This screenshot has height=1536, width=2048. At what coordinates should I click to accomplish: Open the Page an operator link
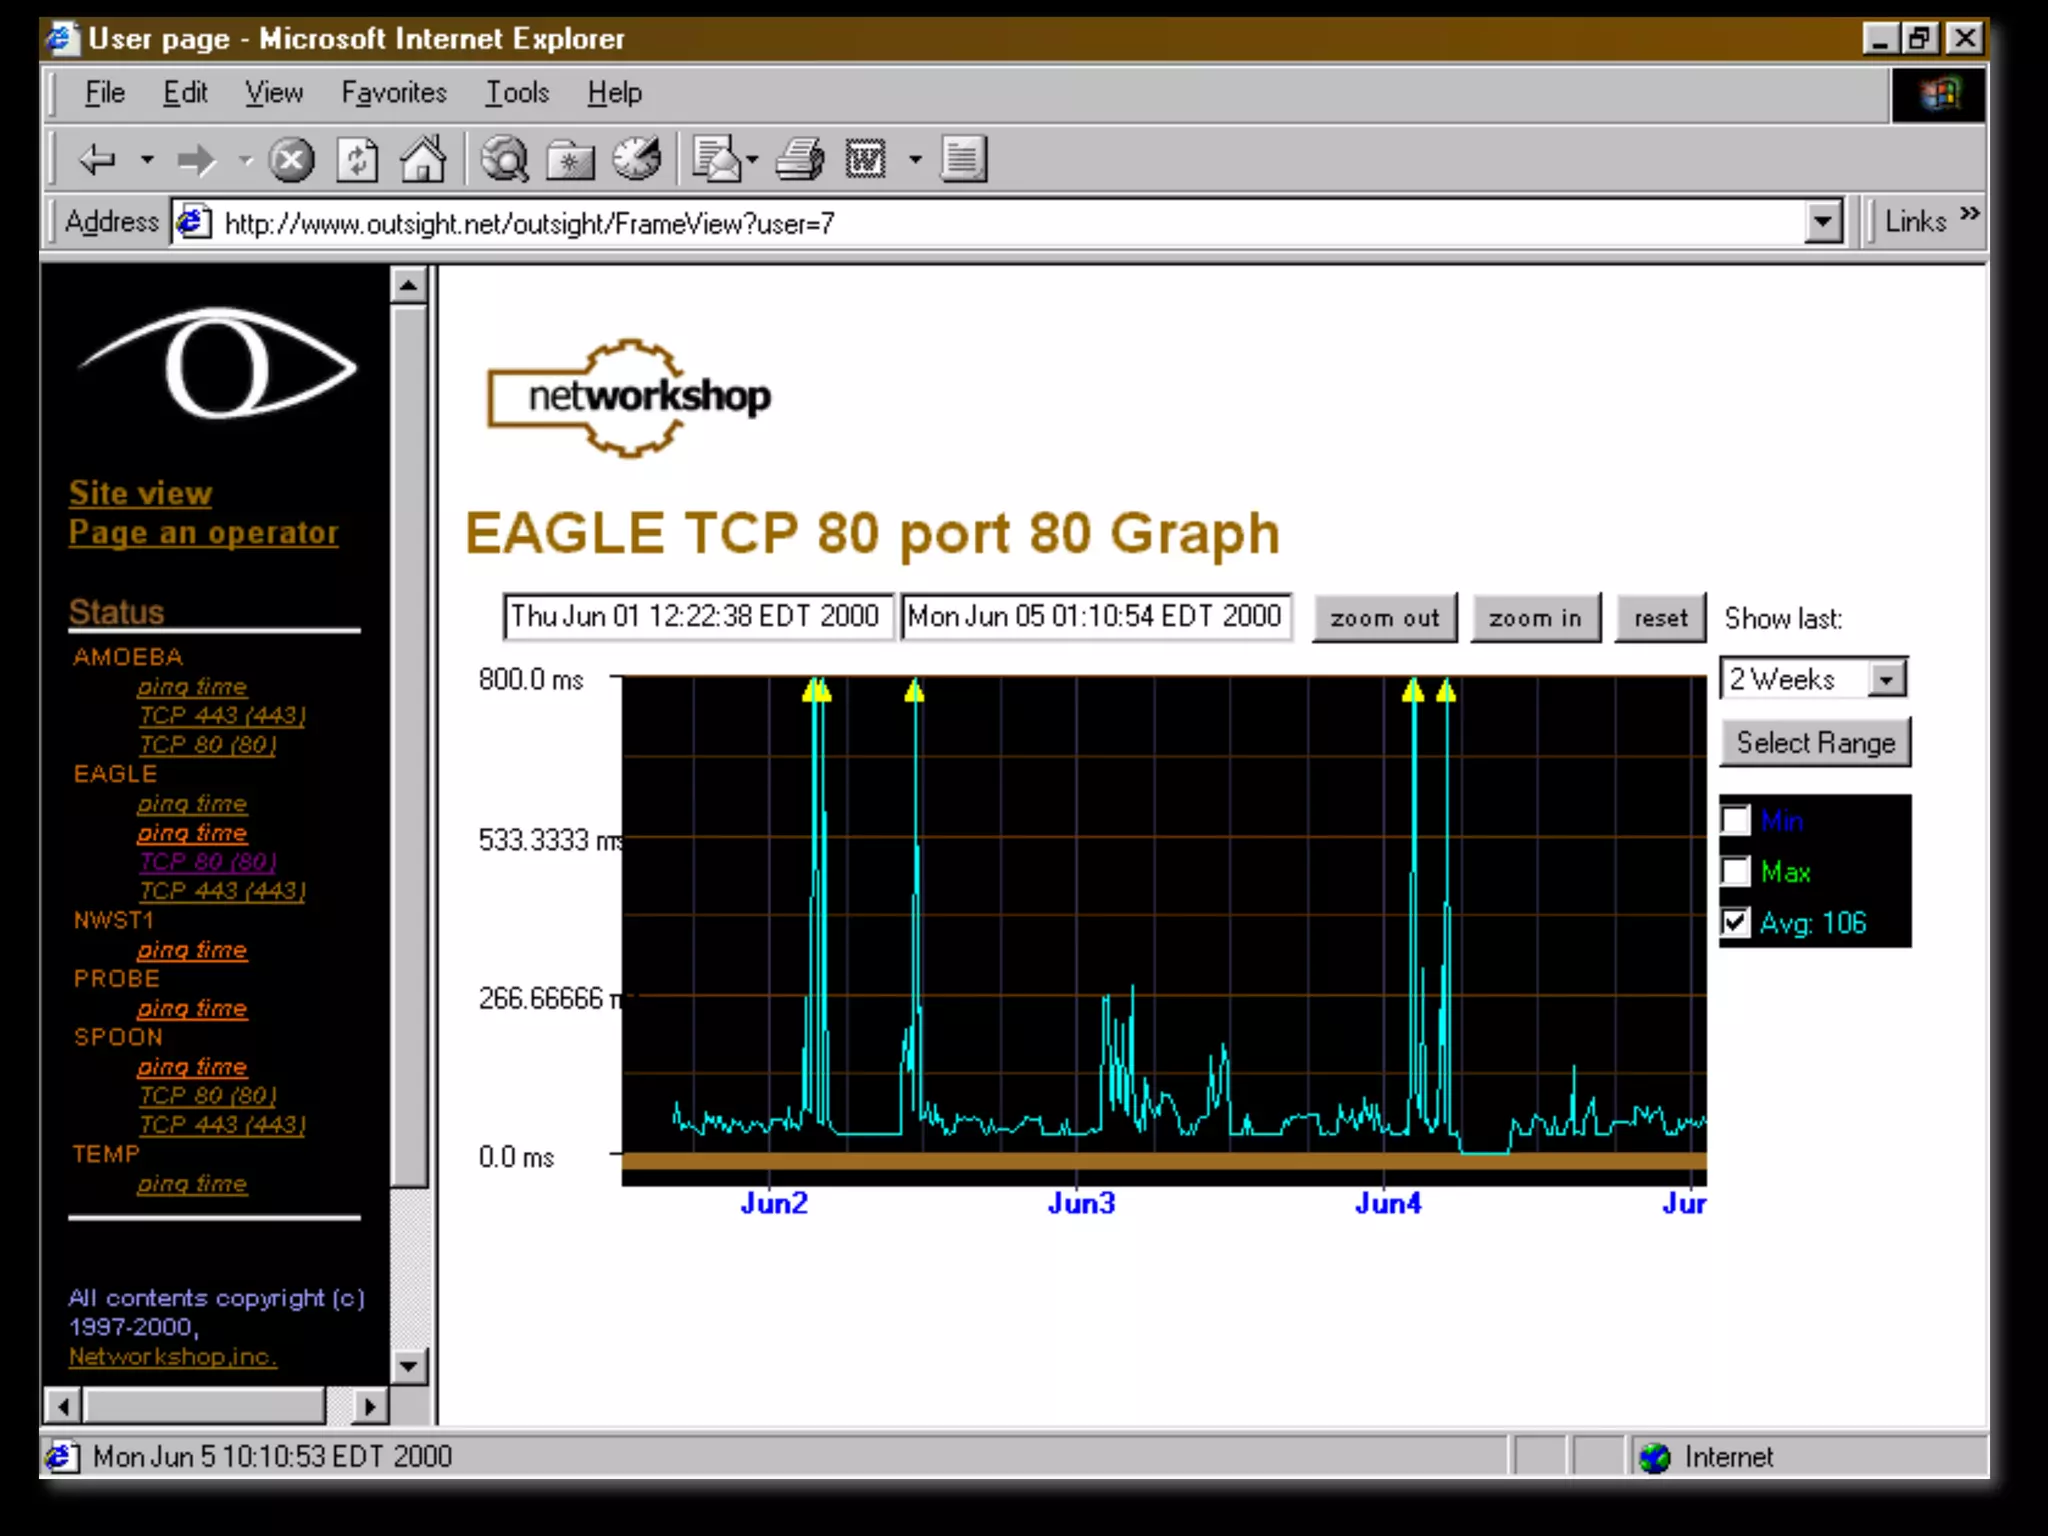pyautogui.click(x=203, y=532)
